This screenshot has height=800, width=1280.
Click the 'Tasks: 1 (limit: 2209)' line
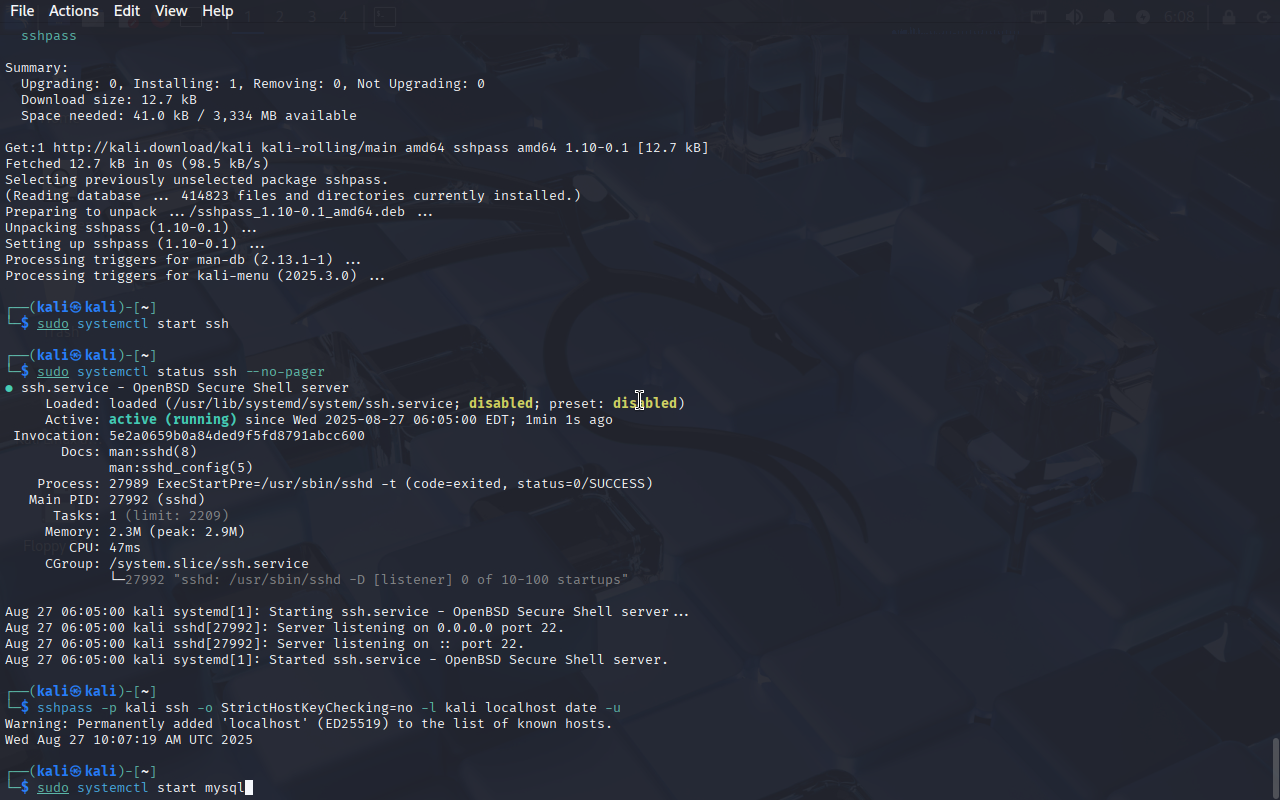coord(141,516)
